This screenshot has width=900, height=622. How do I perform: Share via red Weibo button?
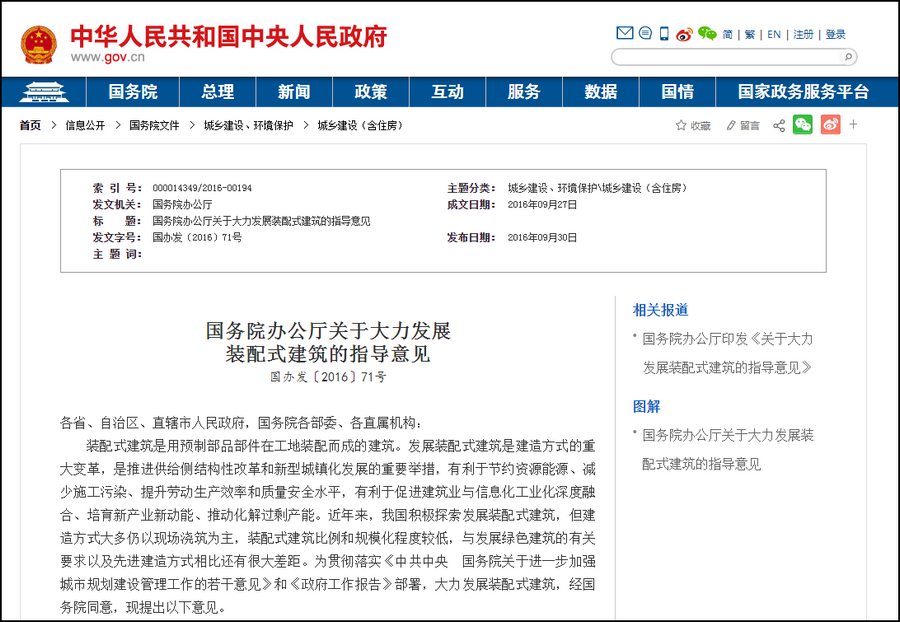[x=831, y=125]
